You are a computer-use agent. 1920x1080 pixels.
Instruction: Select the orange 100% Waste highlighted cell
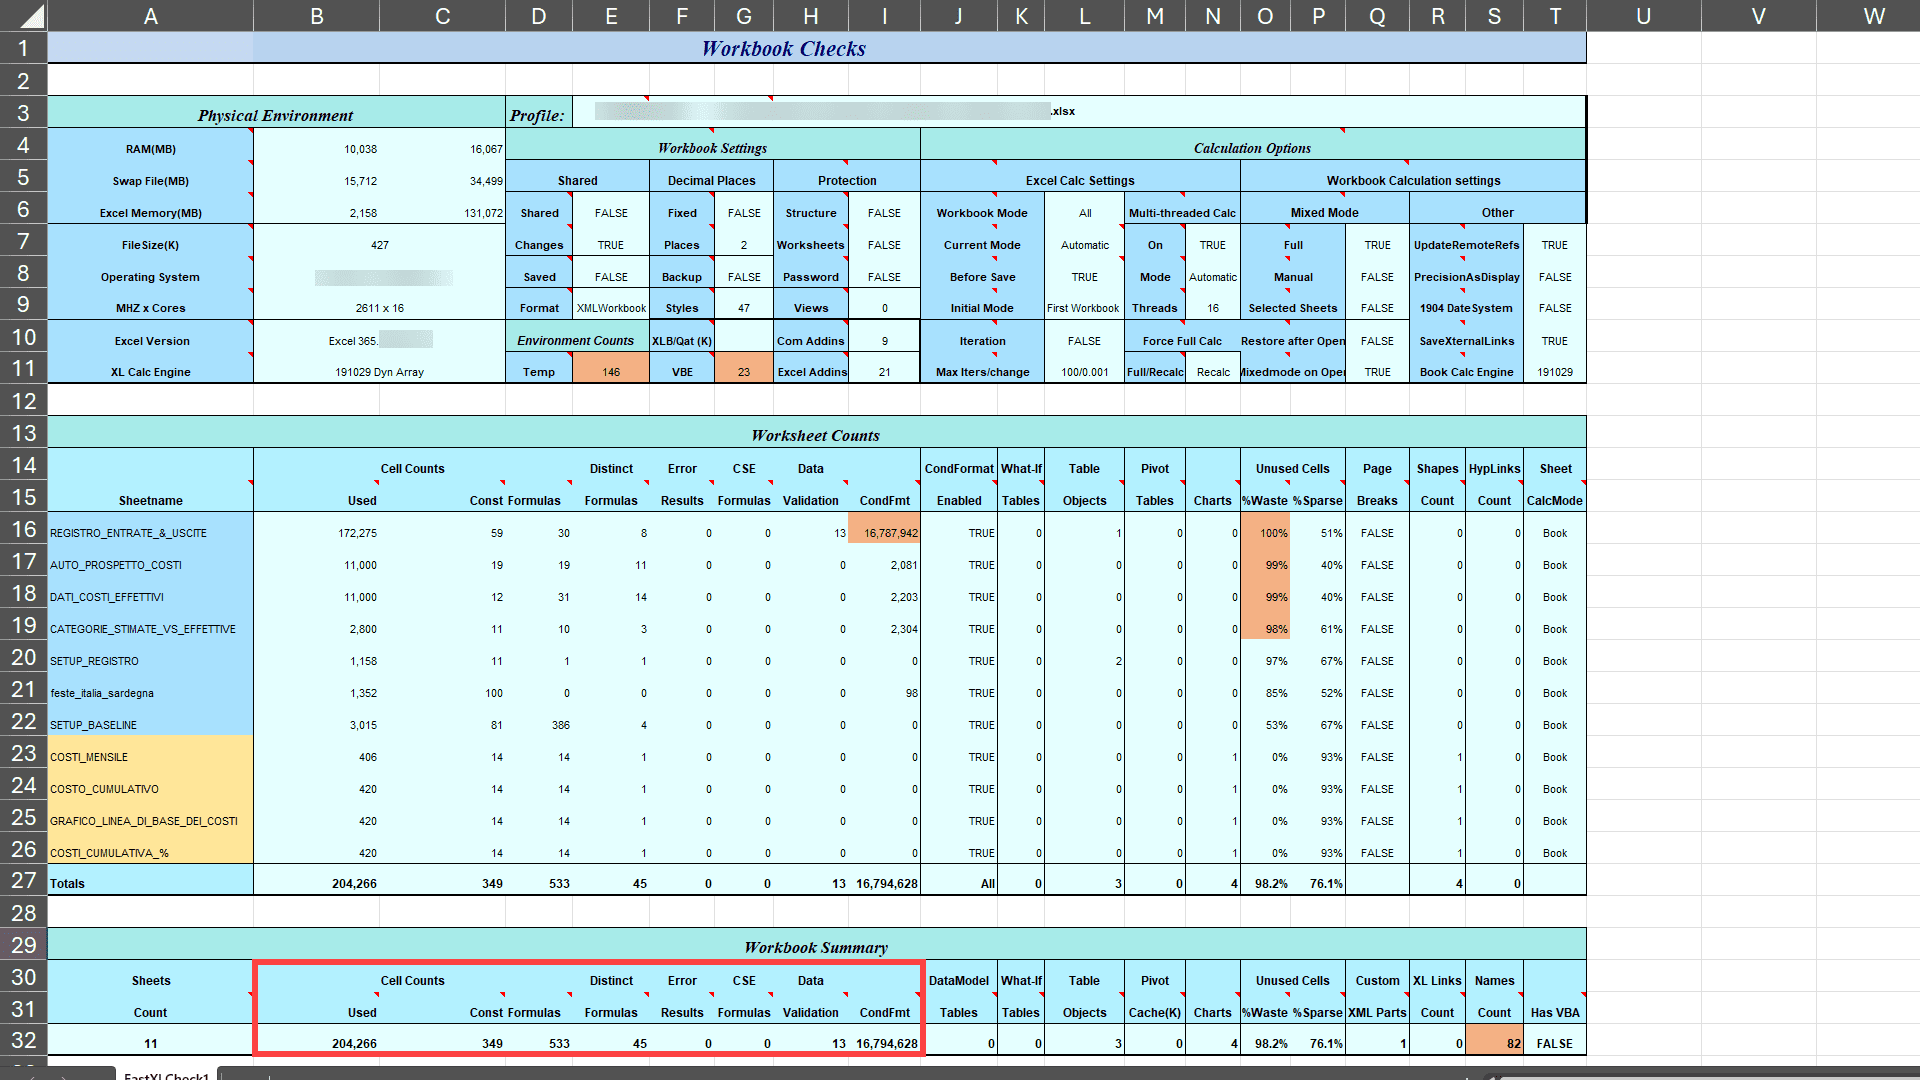pyautogui.click(x=1272, y=533)
